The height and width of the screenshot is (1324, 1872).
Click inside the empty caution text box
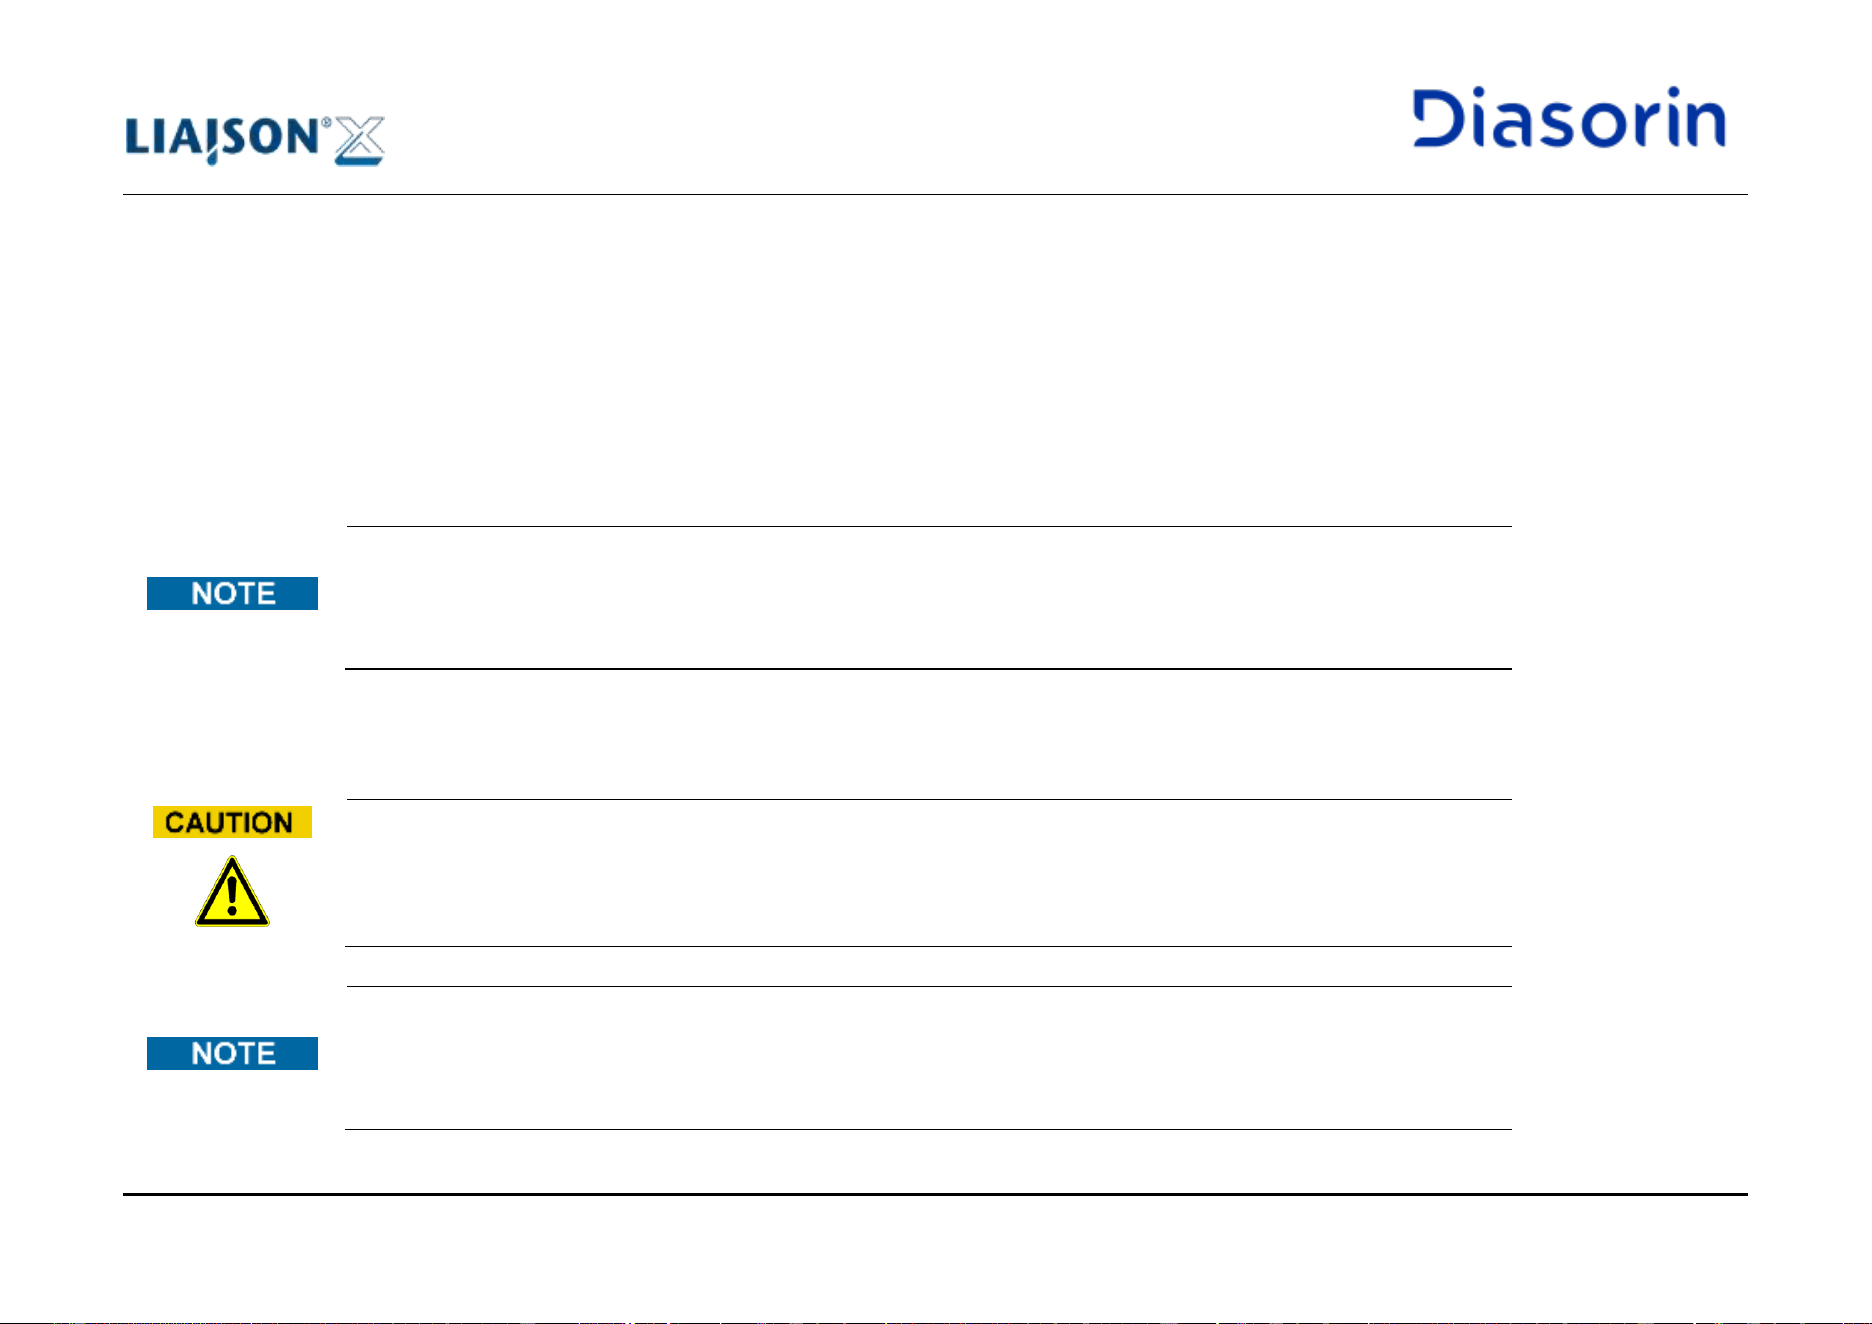coord(928,873)
